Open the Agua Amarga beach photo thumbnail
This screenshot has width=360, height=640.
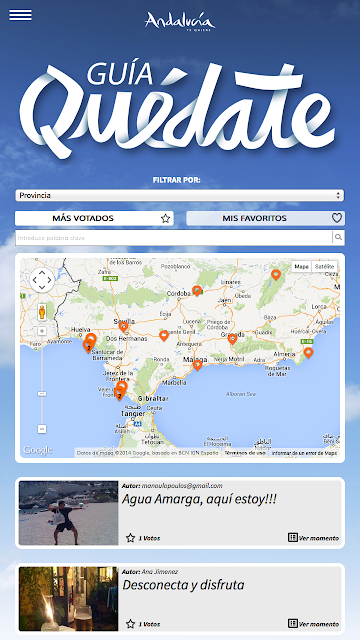(69, 513)
